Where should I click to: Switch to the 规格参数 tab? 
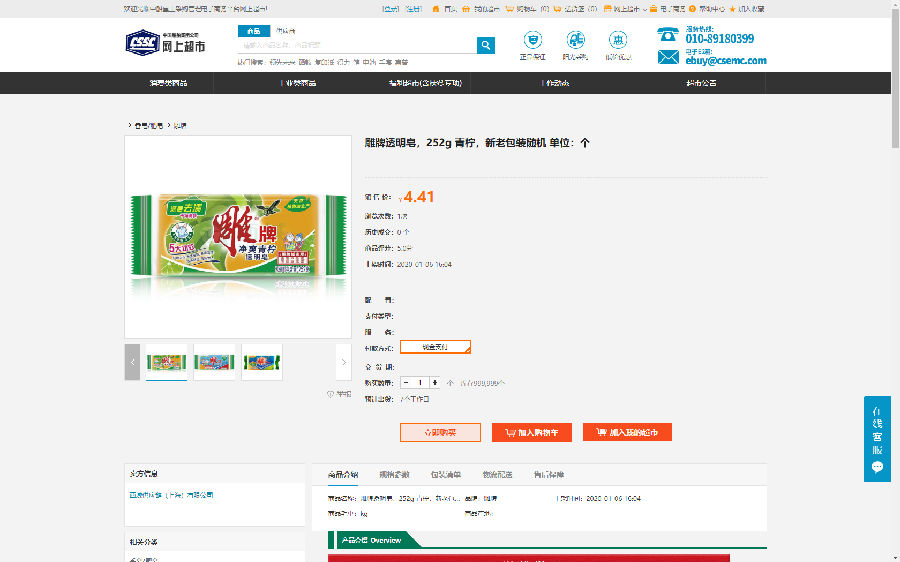[394, 475]
